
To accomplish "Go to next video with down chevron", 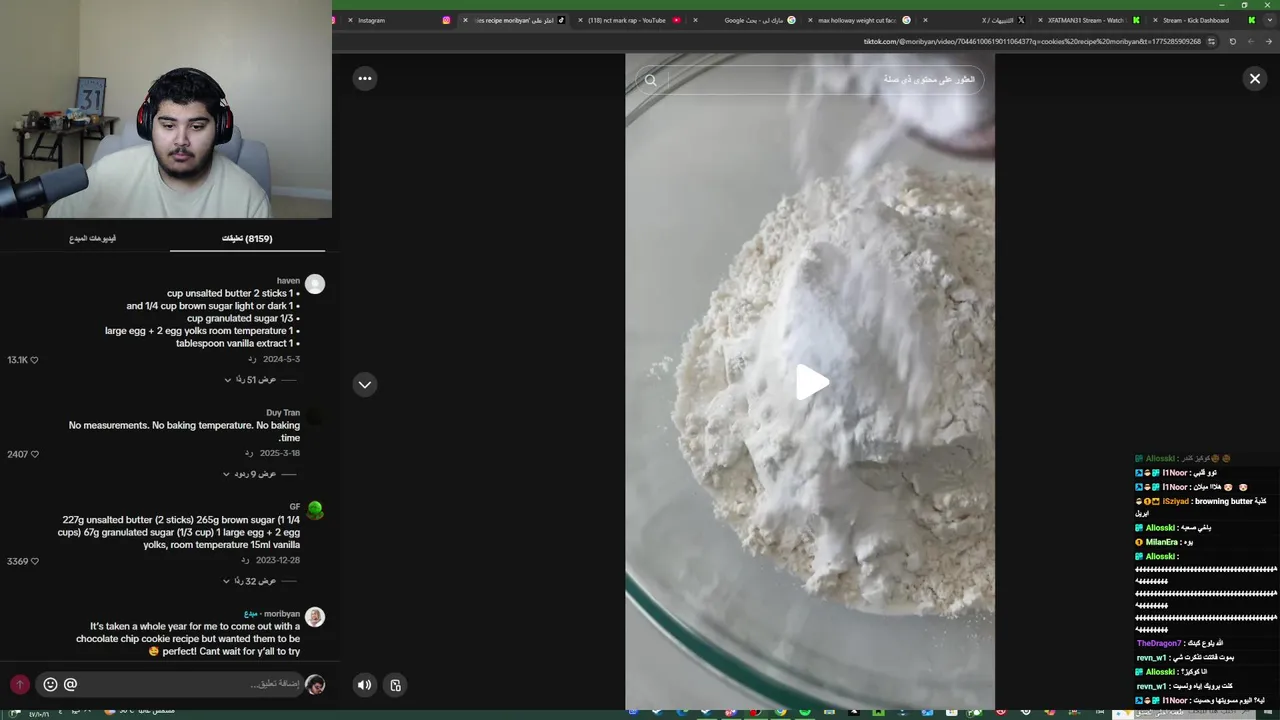I will click(365, 384).
